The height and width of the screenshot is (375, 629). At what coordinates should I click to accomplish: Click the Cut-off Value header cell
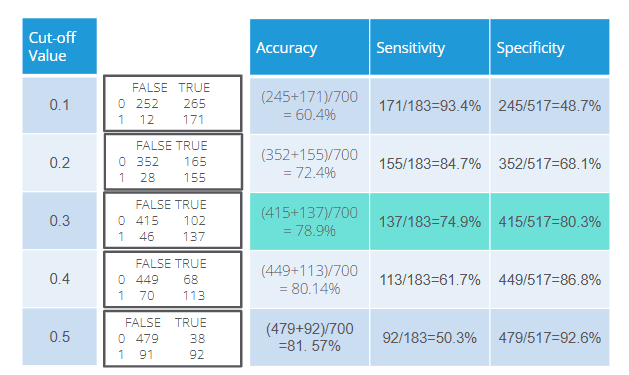click(x=59, y=46)
